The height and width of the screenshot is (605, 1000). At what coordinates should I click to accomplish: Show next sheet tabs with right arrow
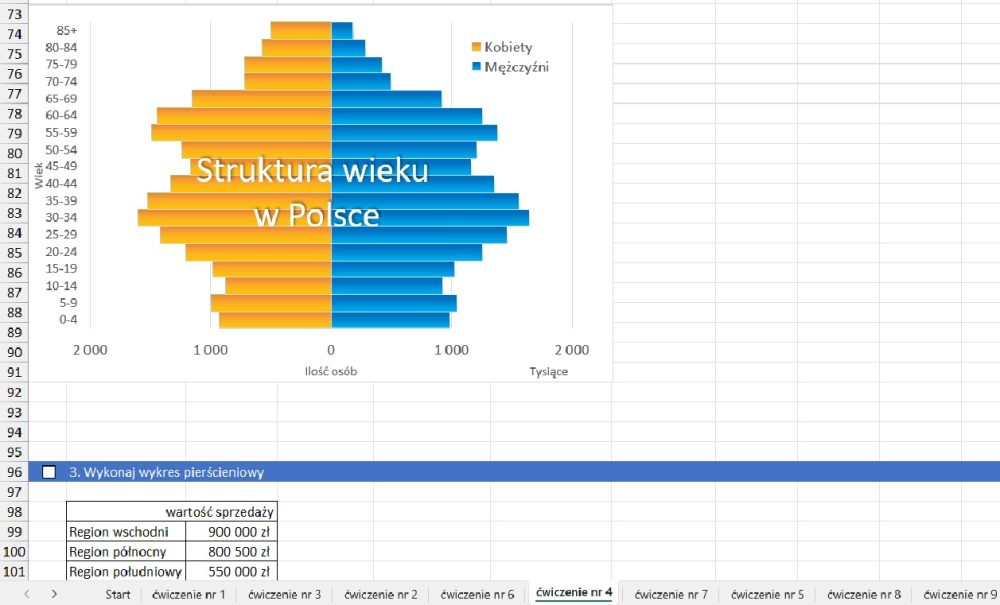coord(54,594)
